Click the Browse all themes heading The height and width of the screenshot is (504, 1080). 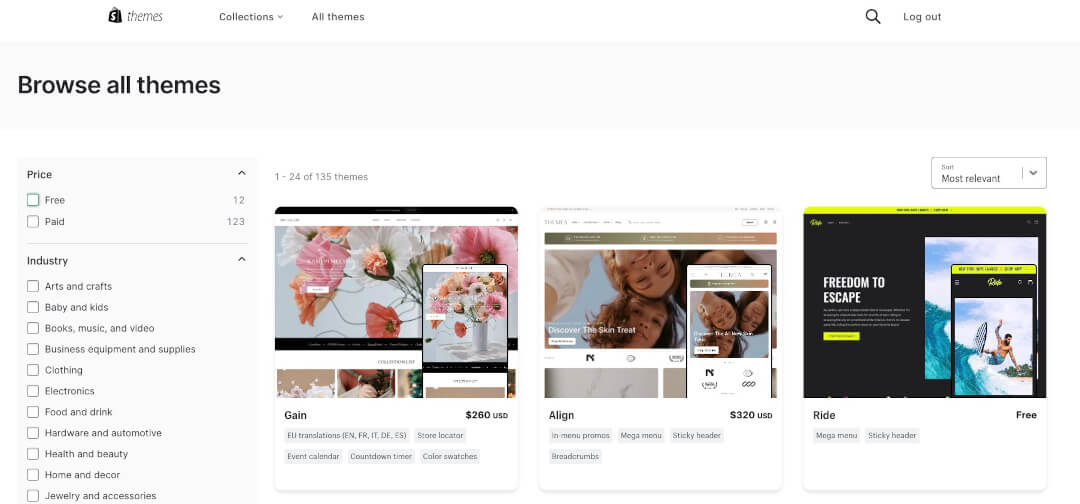[119, 85]
